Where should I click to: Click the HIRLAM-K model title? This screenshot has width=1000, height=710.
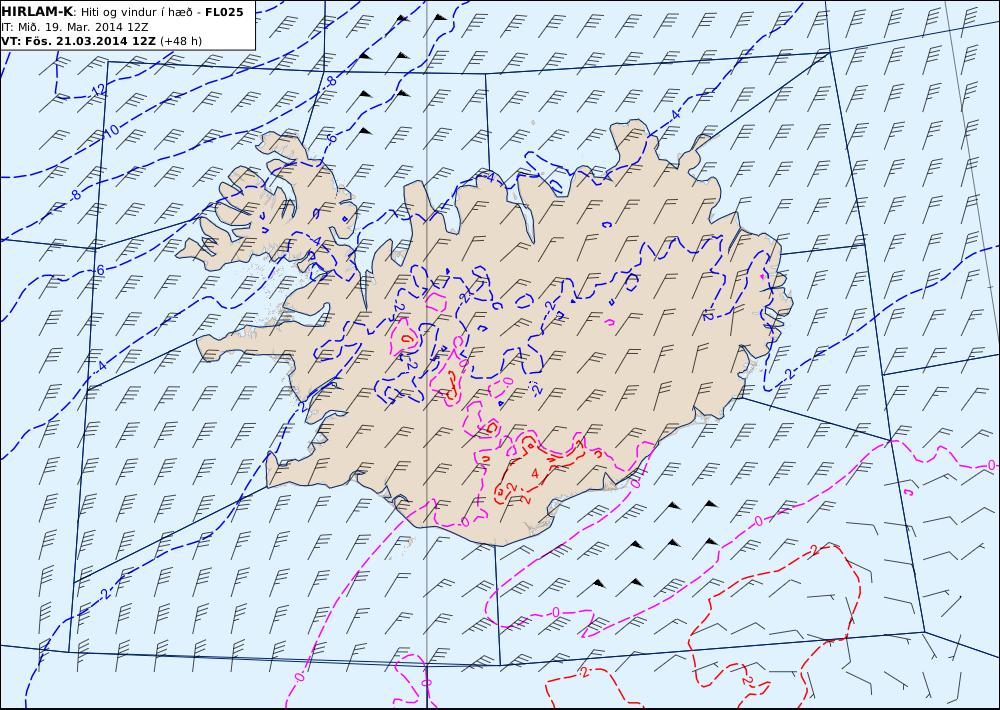(37, 12)
